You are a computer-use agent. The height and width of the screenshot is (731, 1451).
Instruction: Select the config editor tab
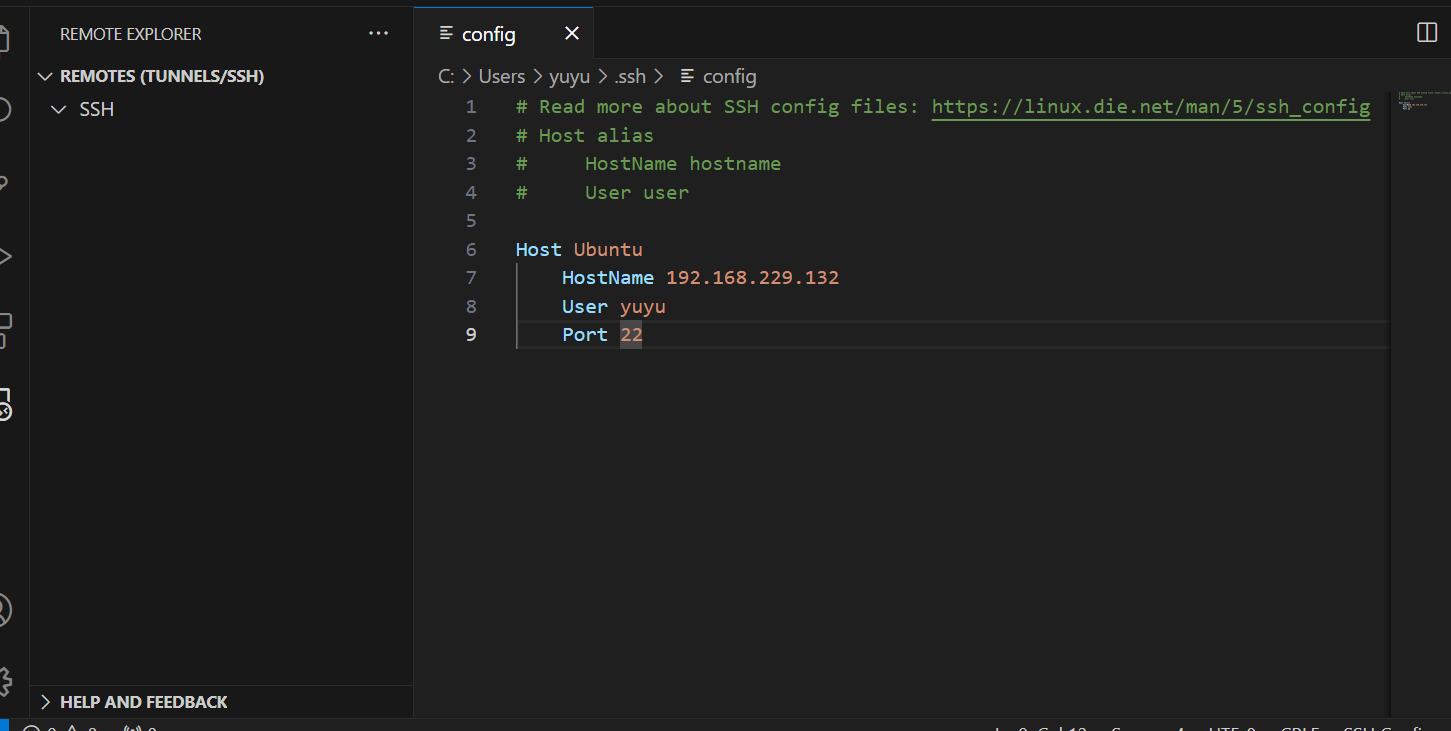503,34
